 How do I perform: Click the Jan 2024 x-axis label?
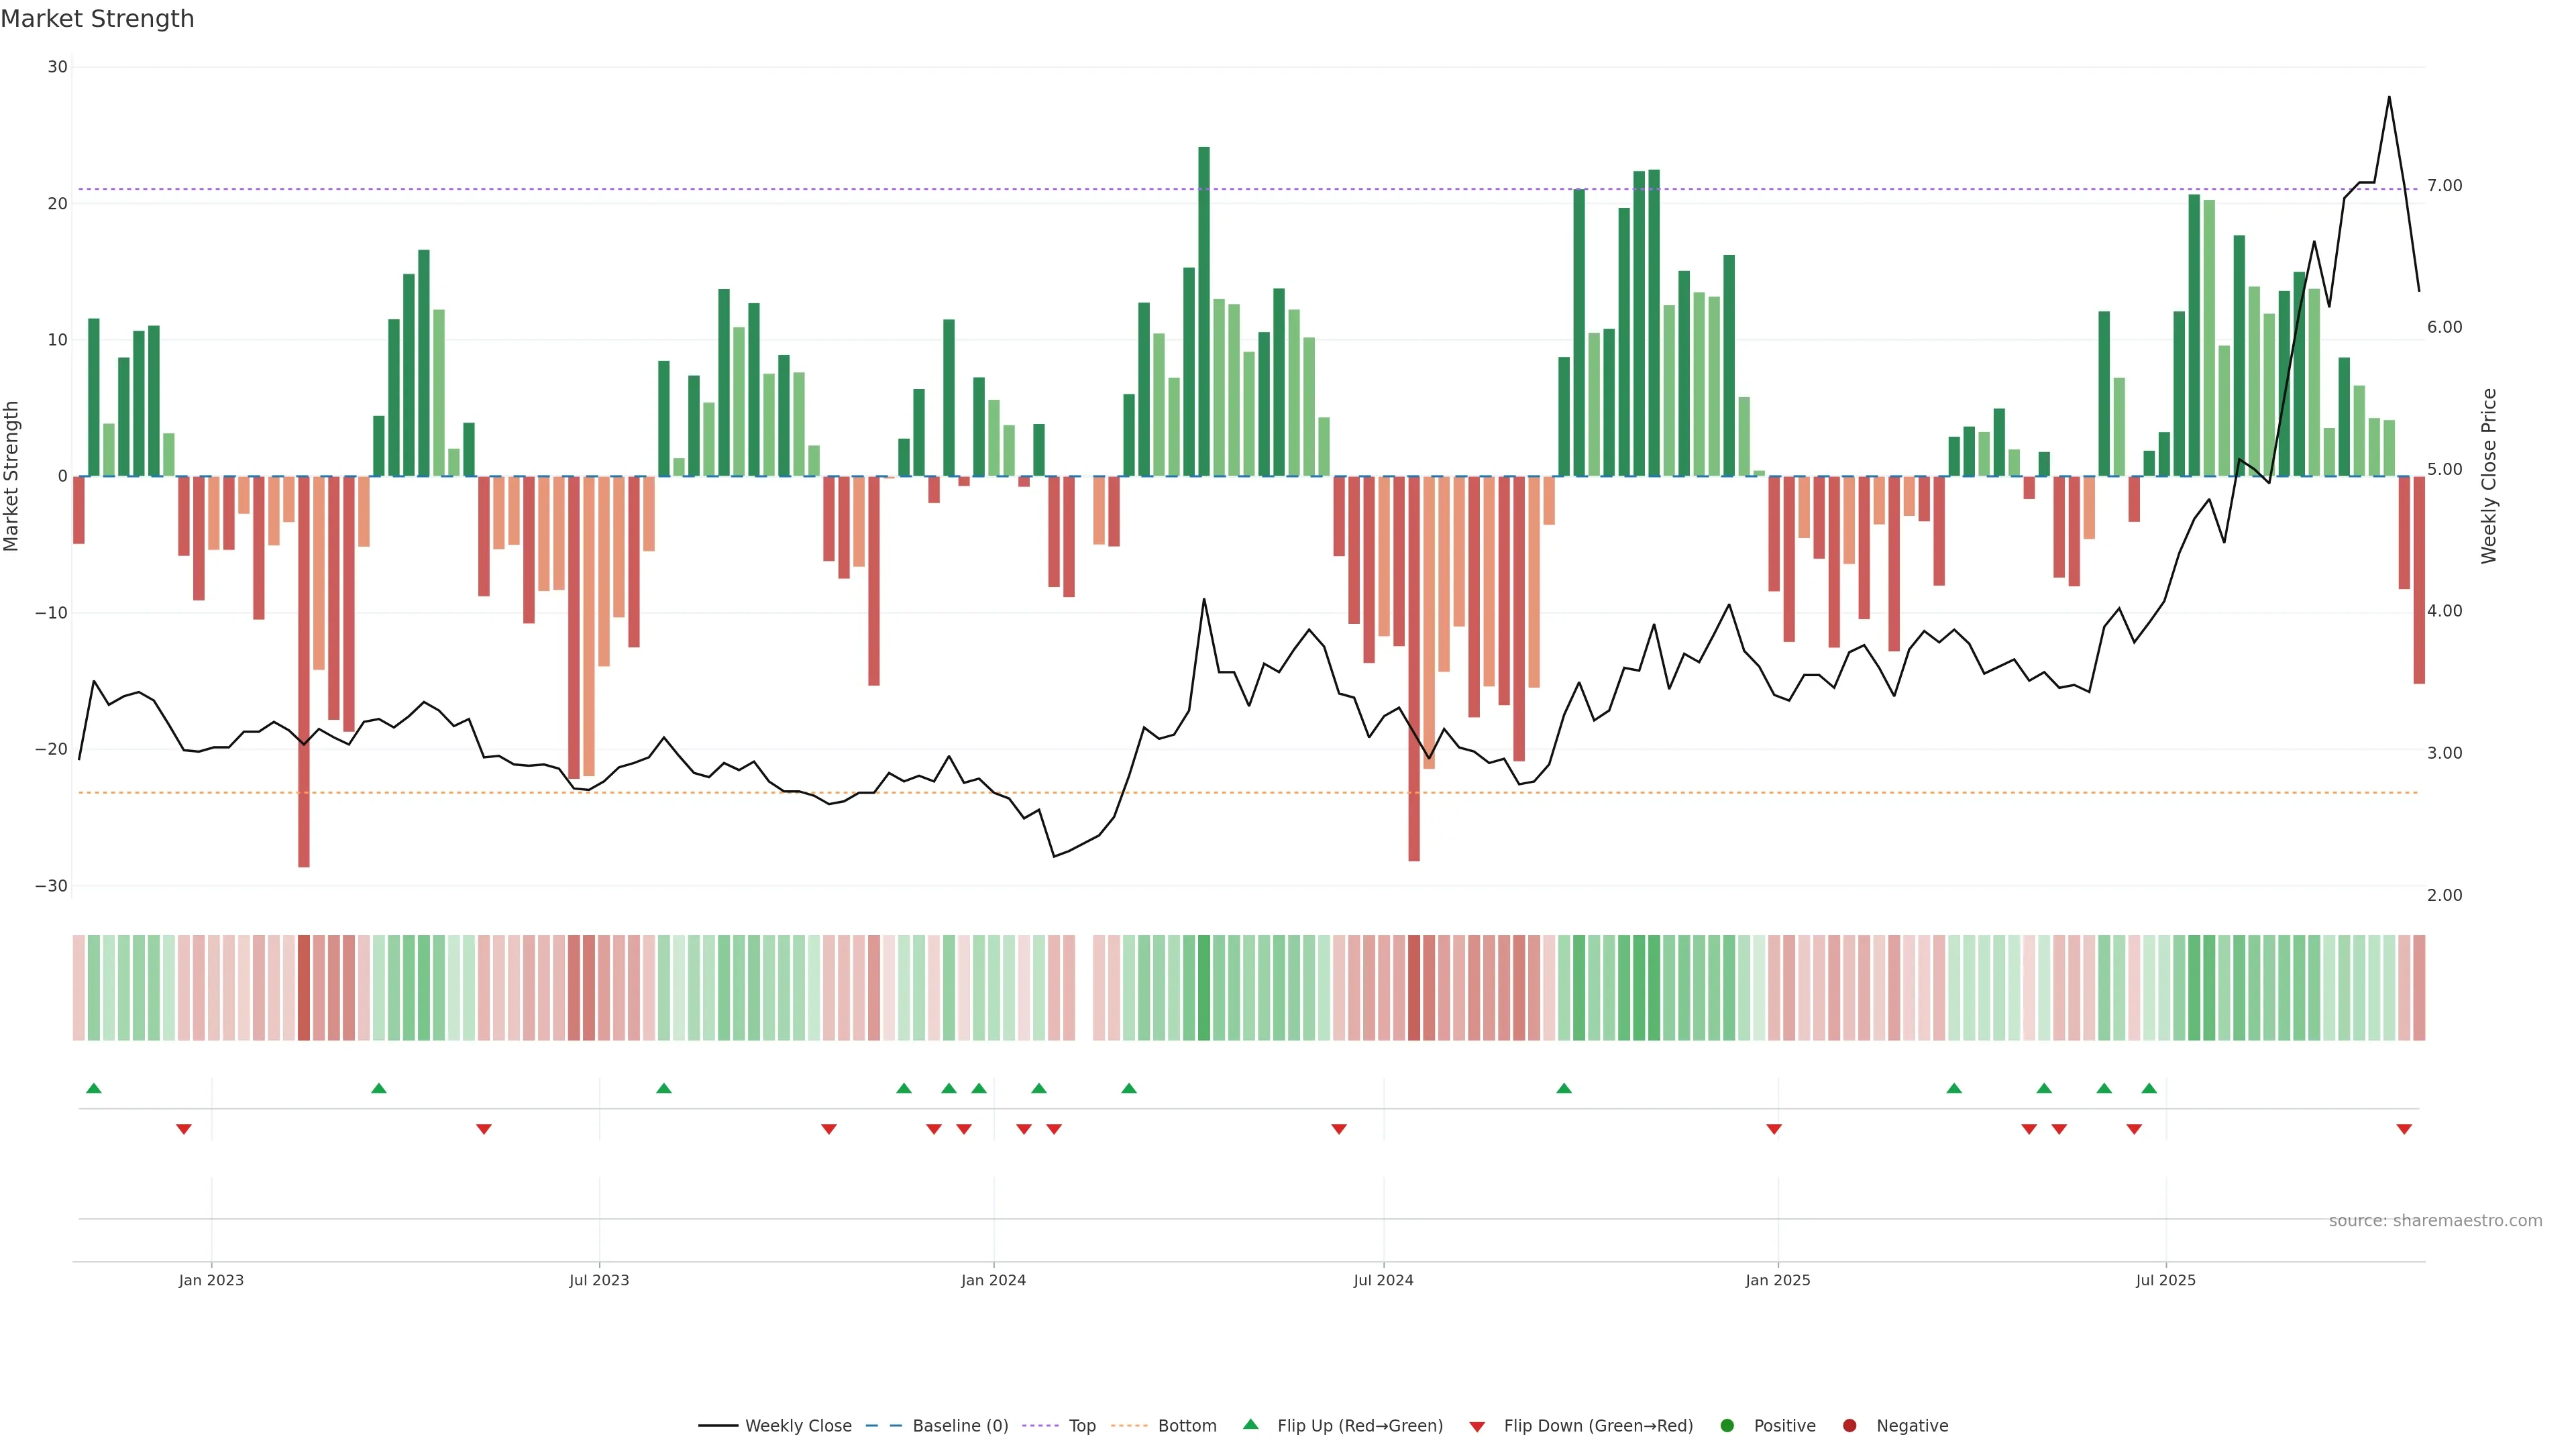[x=993, y=1280]
